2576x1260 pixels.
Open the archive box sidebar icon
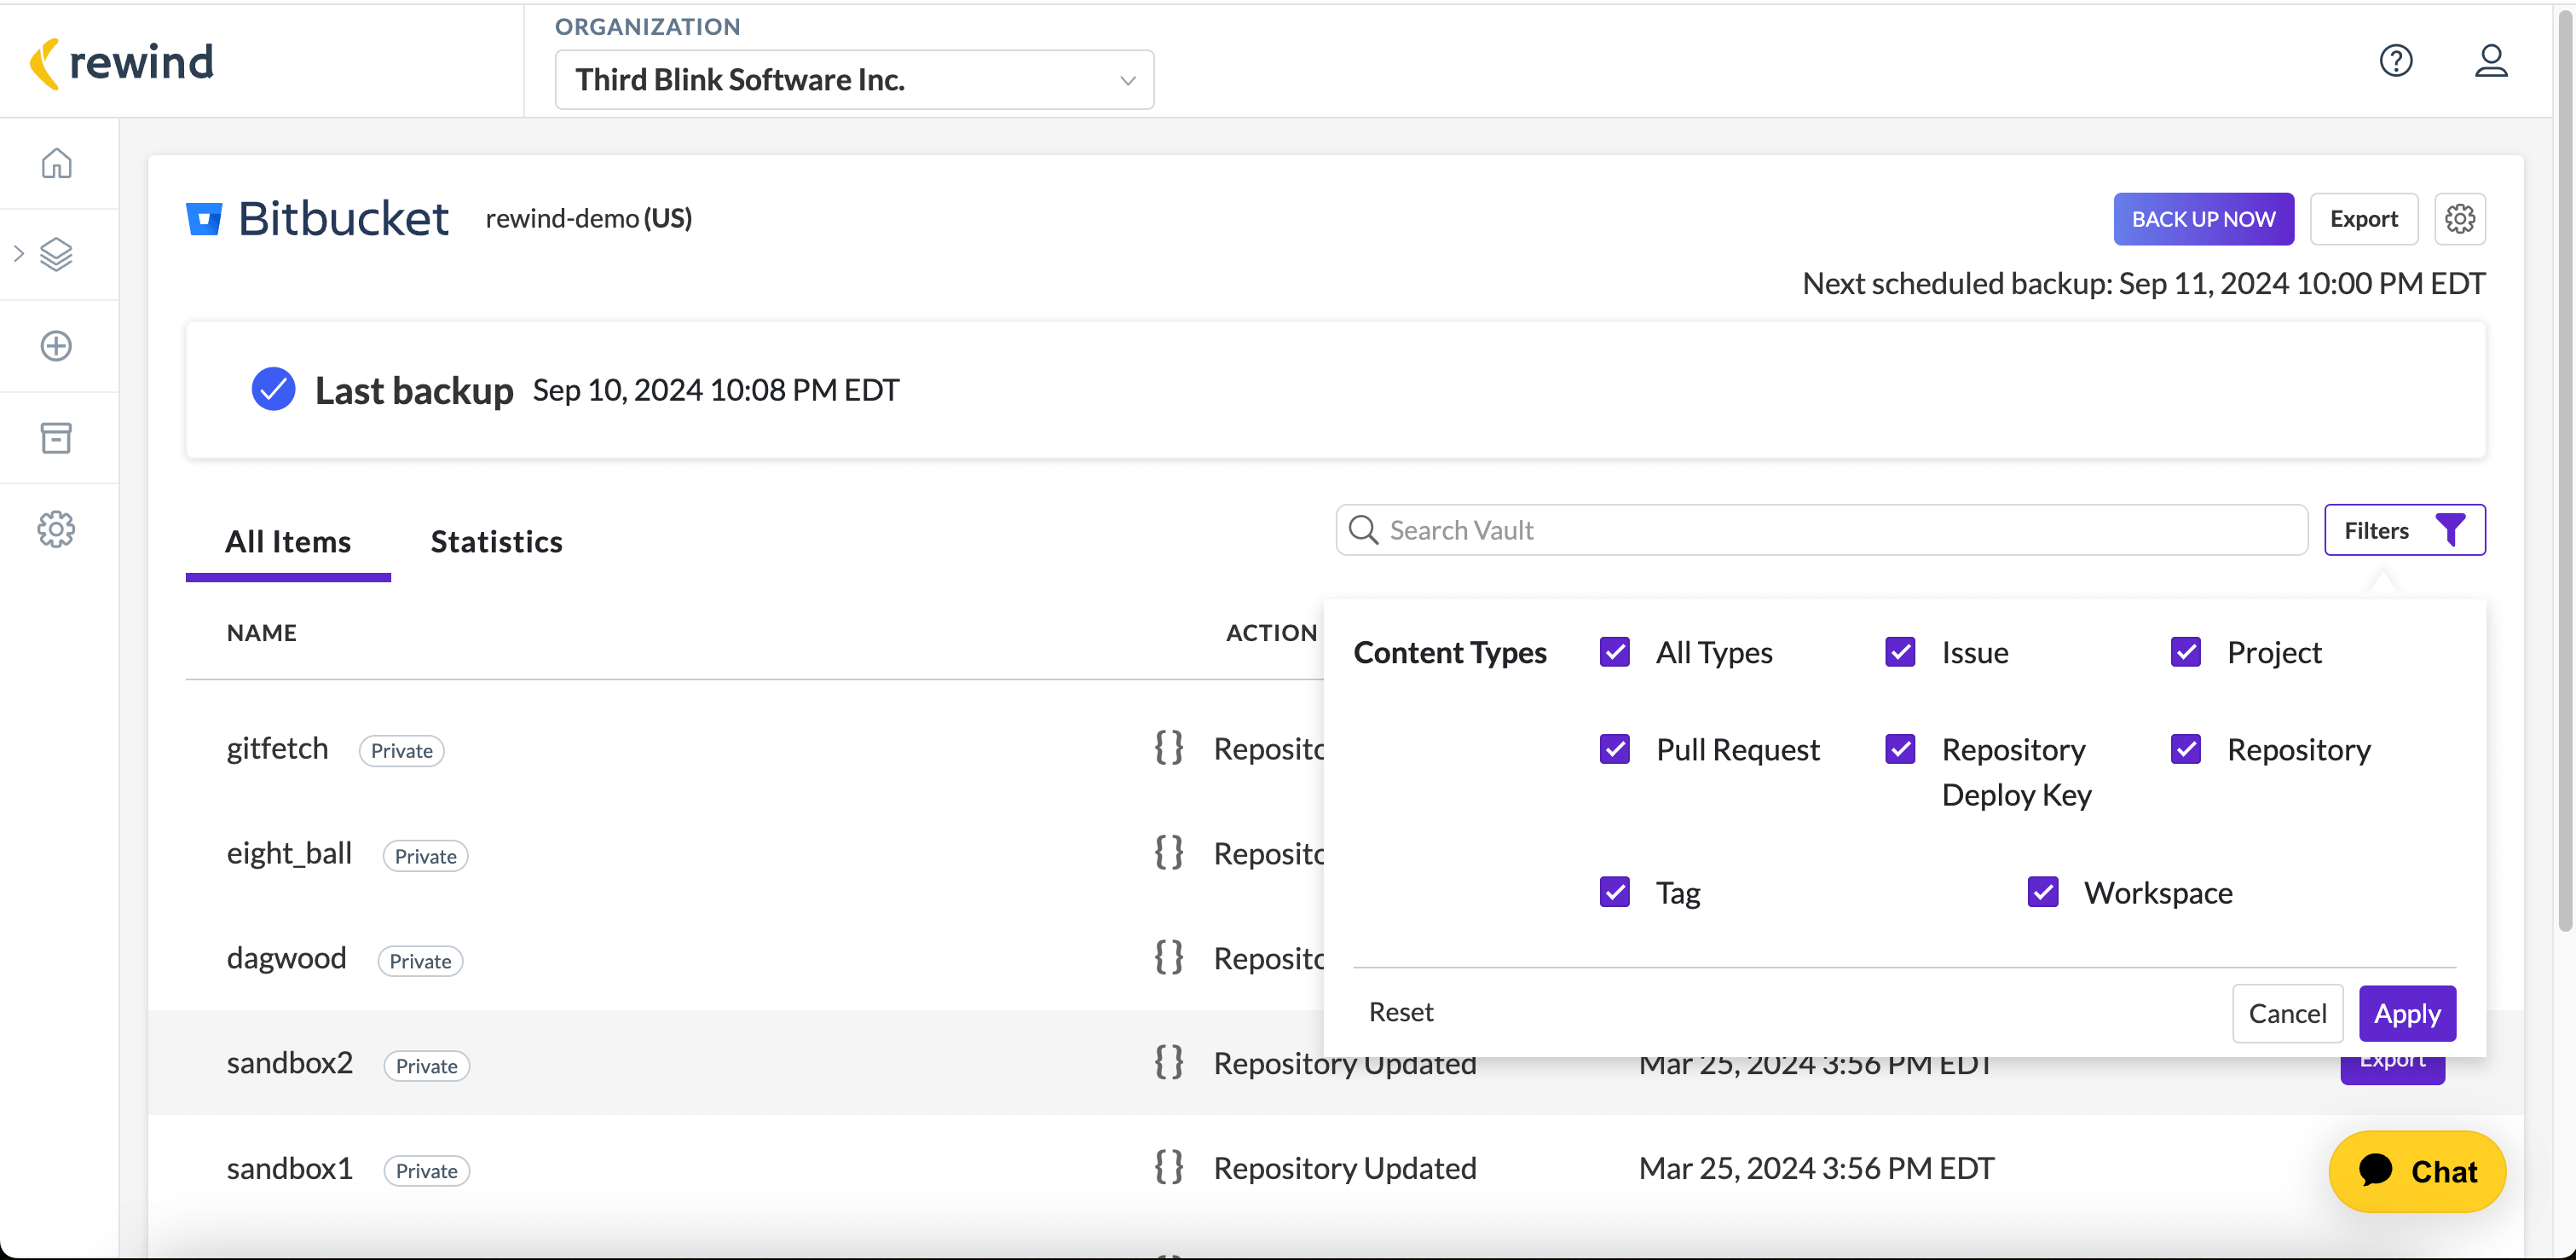pyautogui.click(x=57, y=438)
